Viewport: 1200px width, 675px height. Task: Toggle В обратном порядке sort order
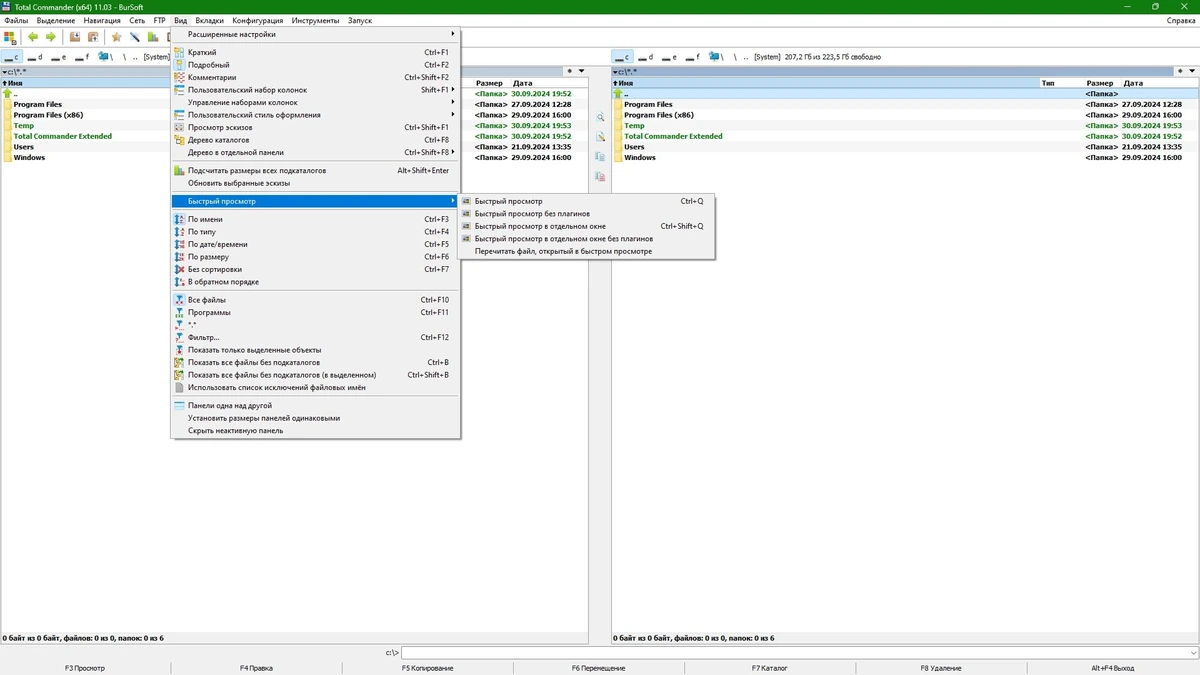click(315, 282)
